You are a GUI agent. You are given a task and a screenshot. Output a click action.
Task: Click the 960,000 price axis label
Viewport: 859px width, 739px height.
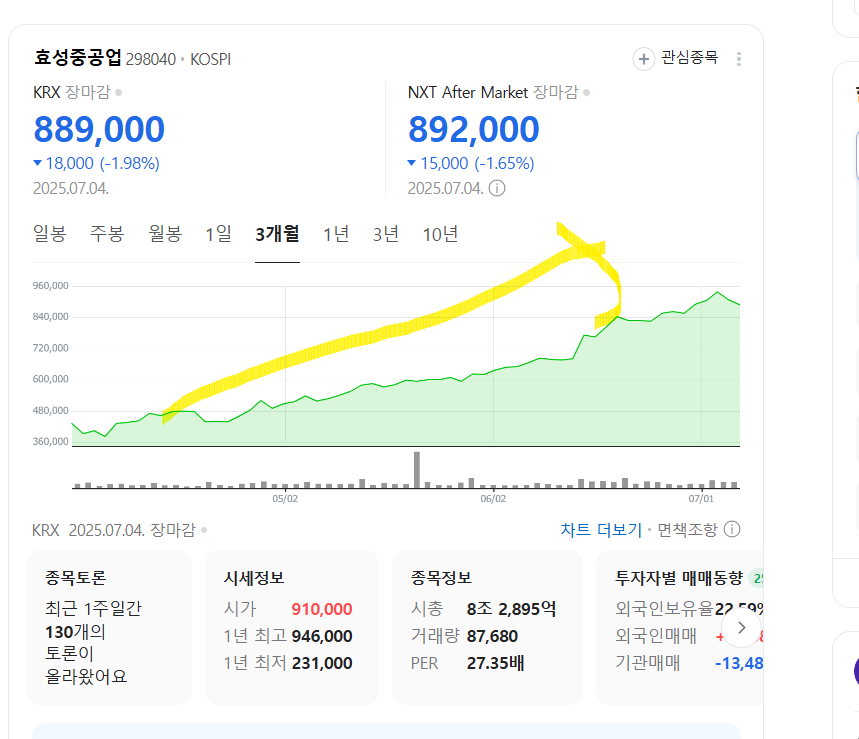50,285
